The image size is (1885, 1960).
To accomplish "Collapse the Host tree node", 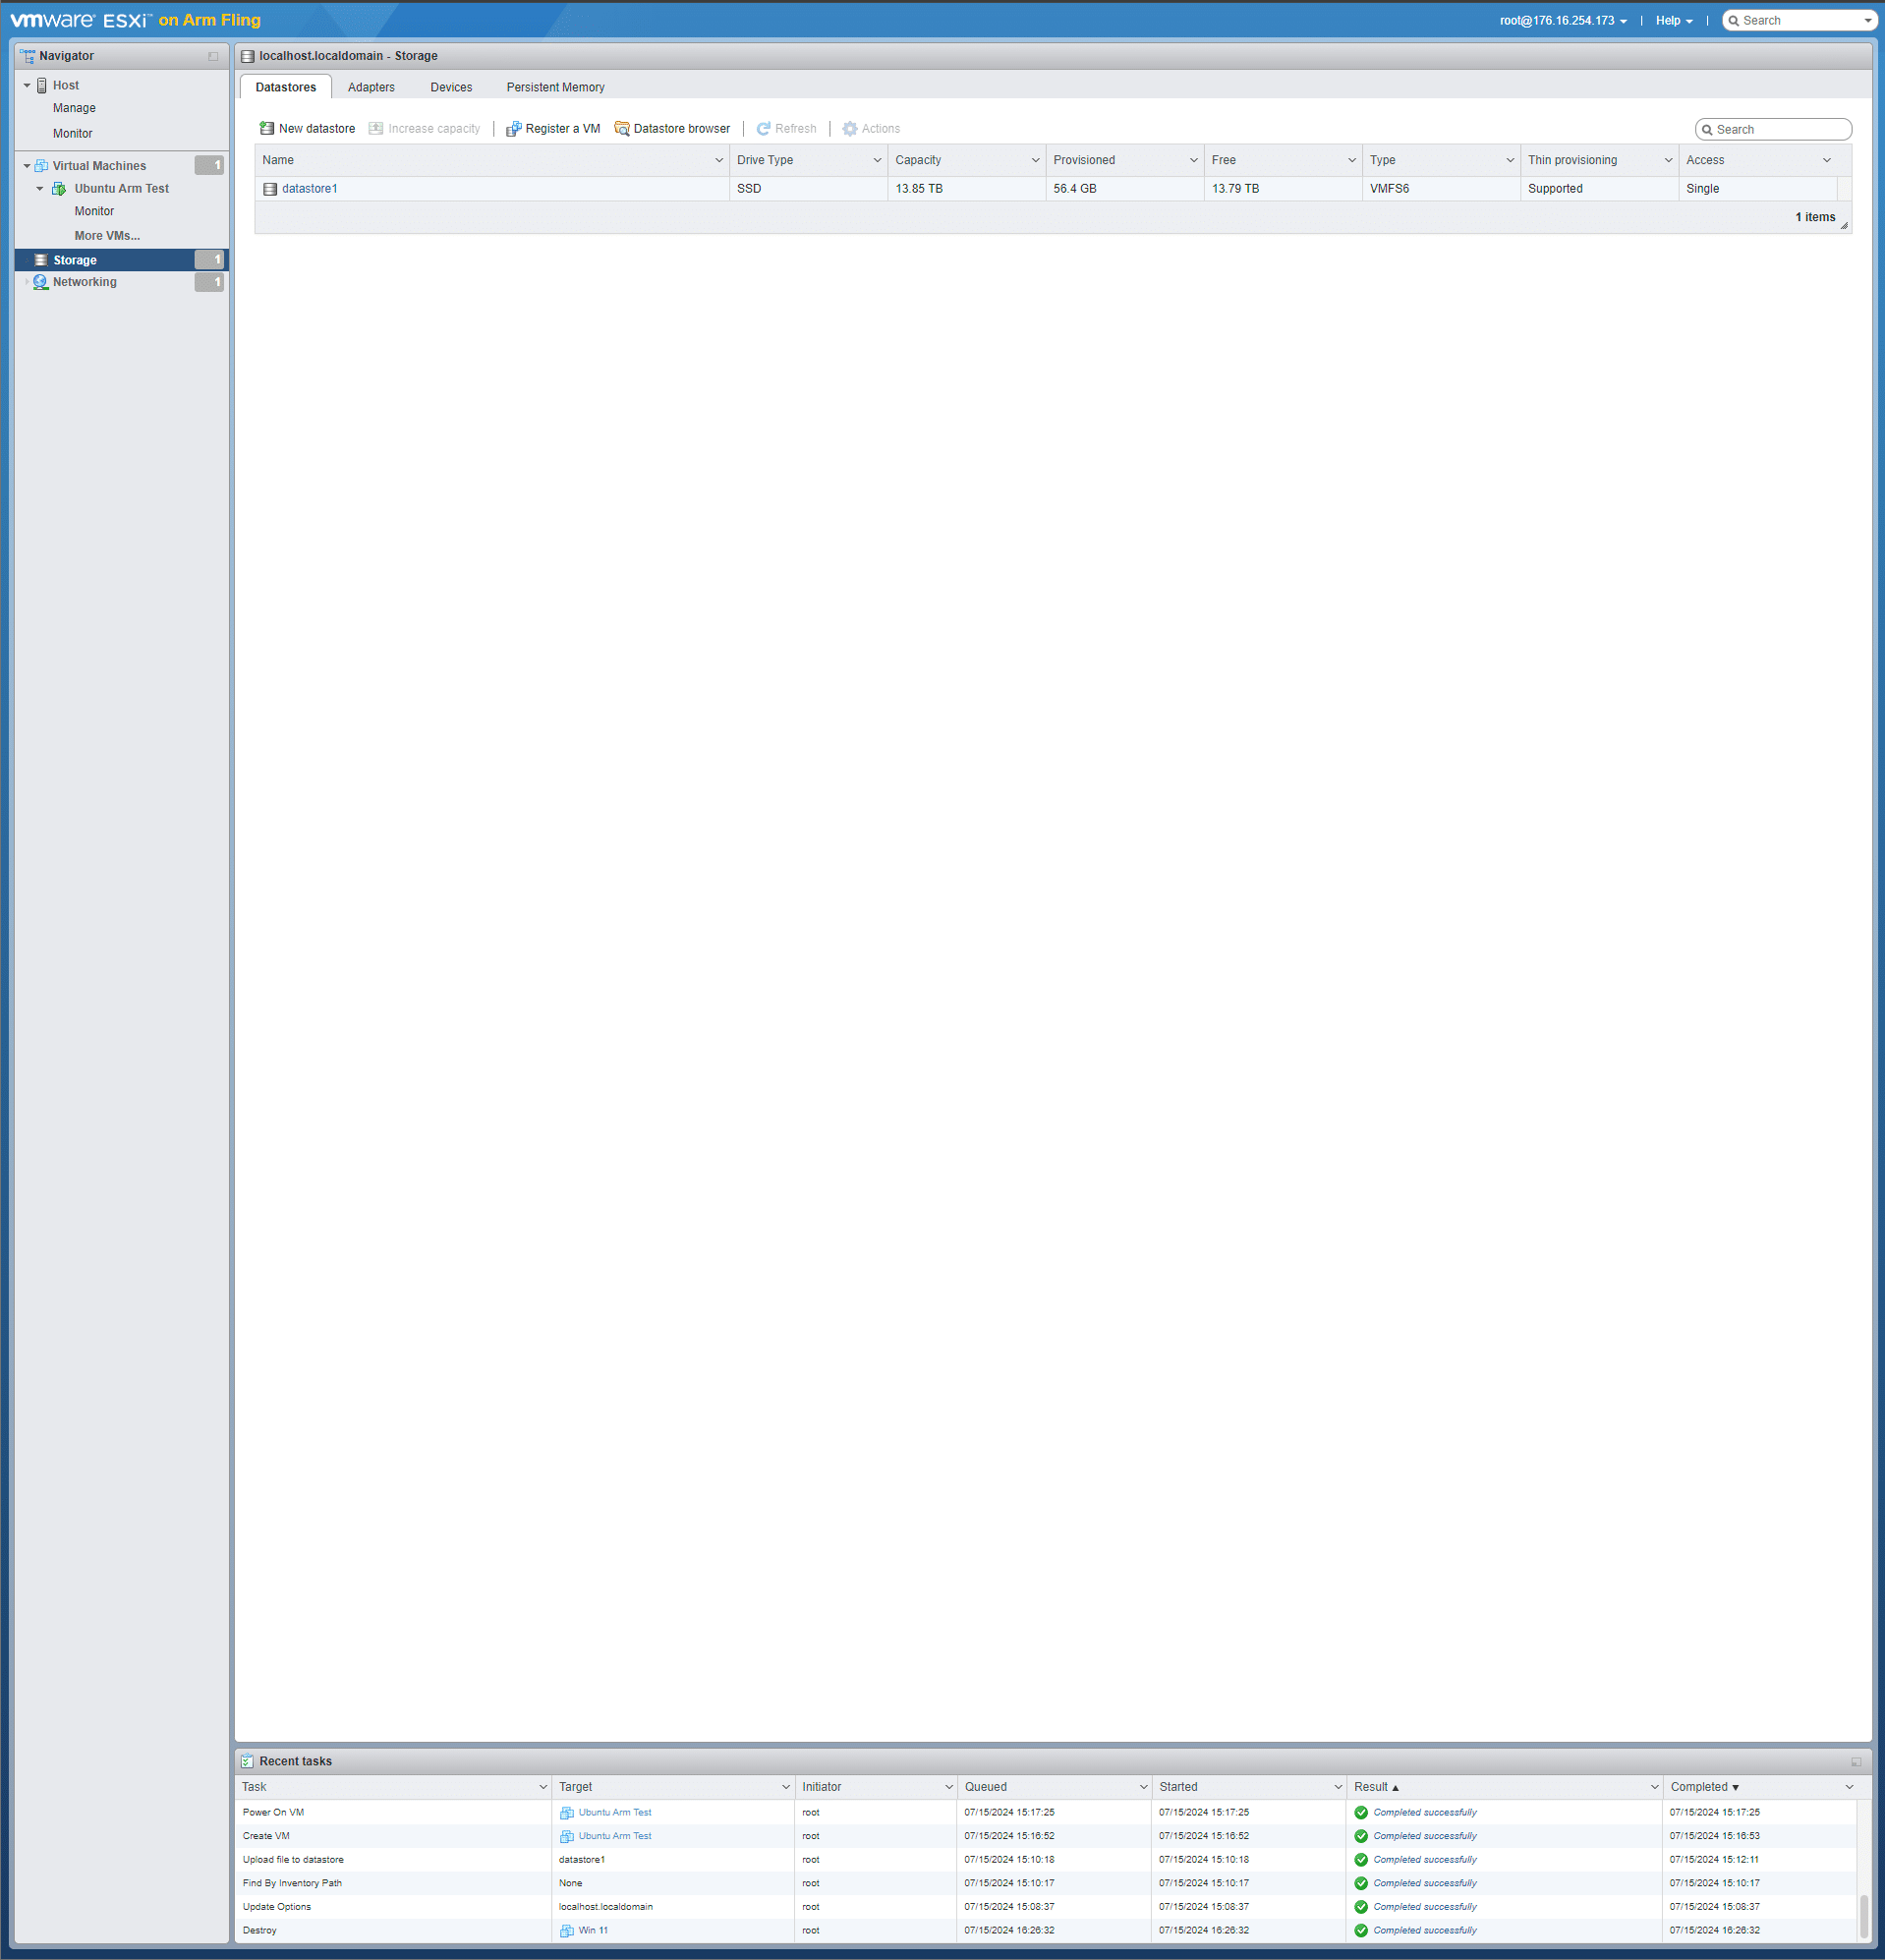I will point(27,86).
